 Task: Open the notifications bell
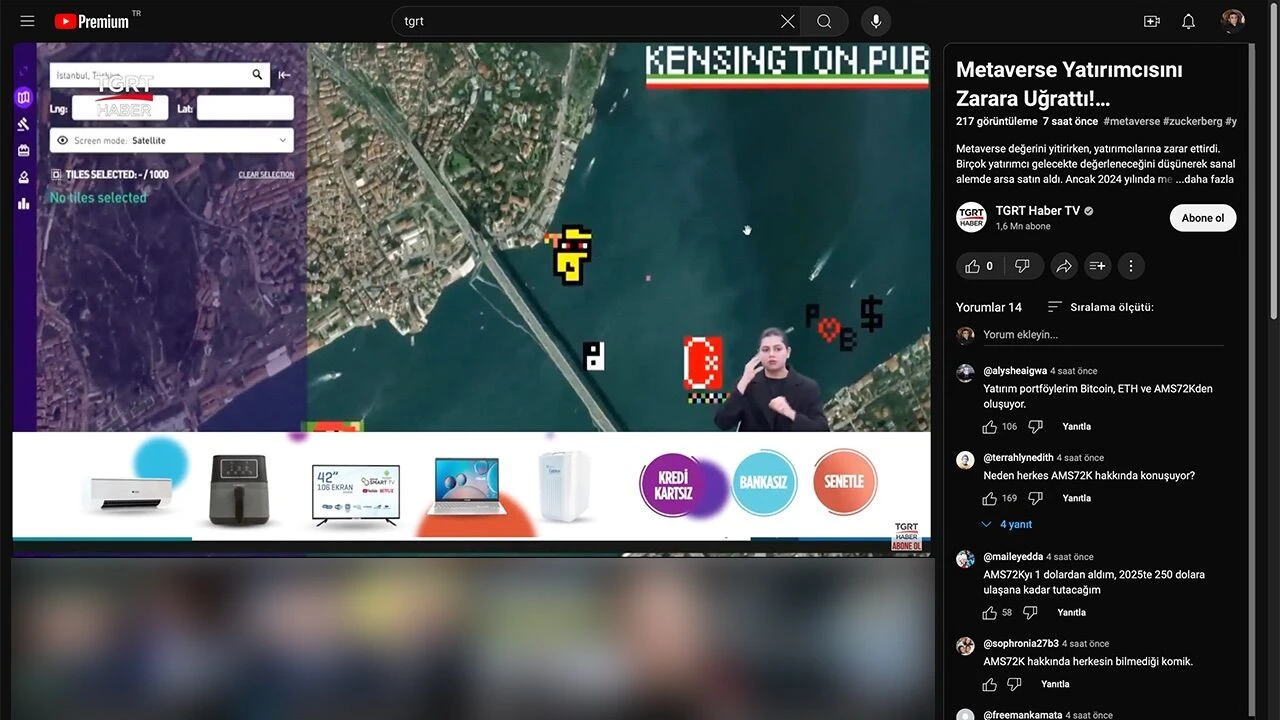1188,21
